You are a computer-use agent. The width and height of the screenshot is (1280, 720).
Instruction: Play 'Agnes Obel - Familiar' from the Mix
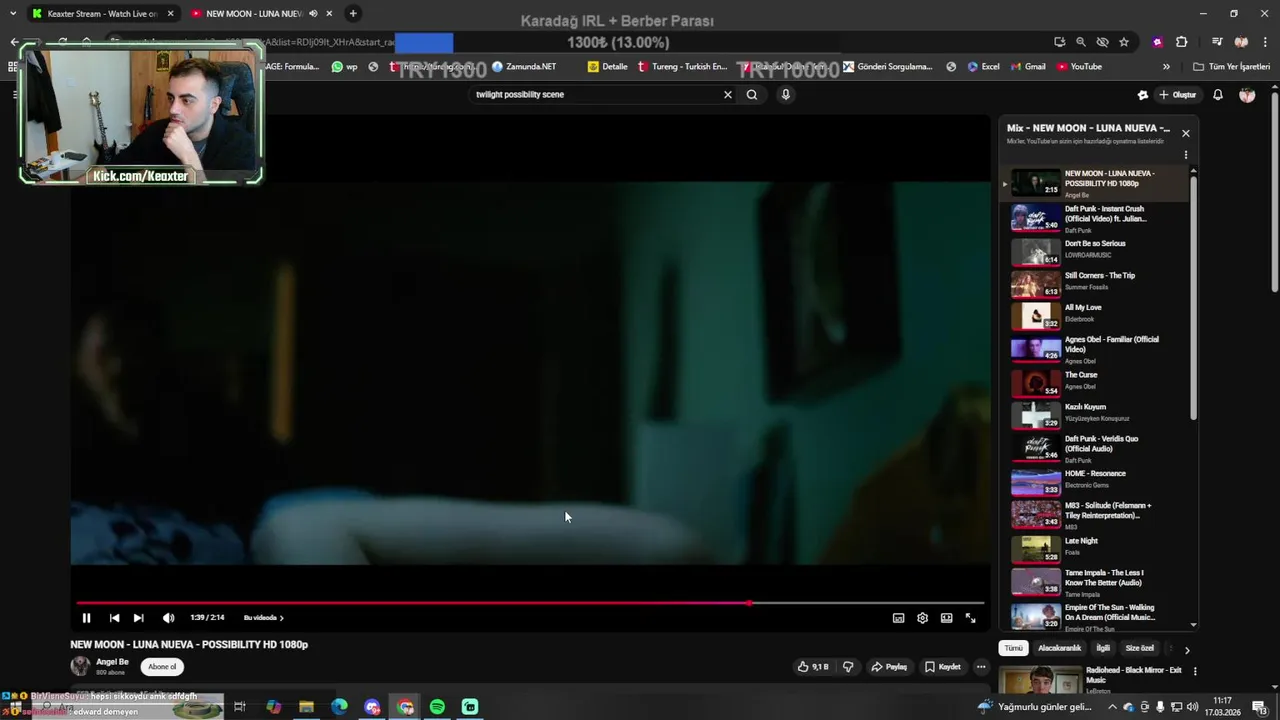1097,349
